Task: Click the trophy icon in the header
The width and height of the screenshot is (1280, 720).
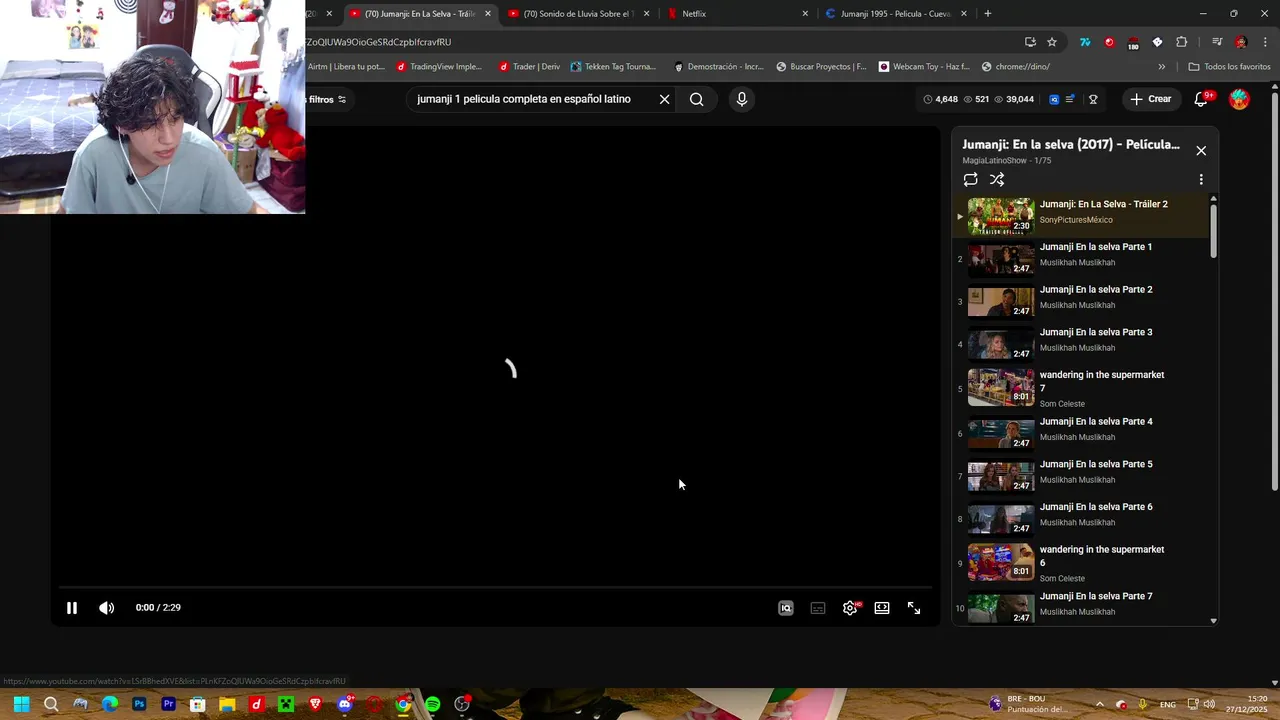Action: click(1093, 99)
